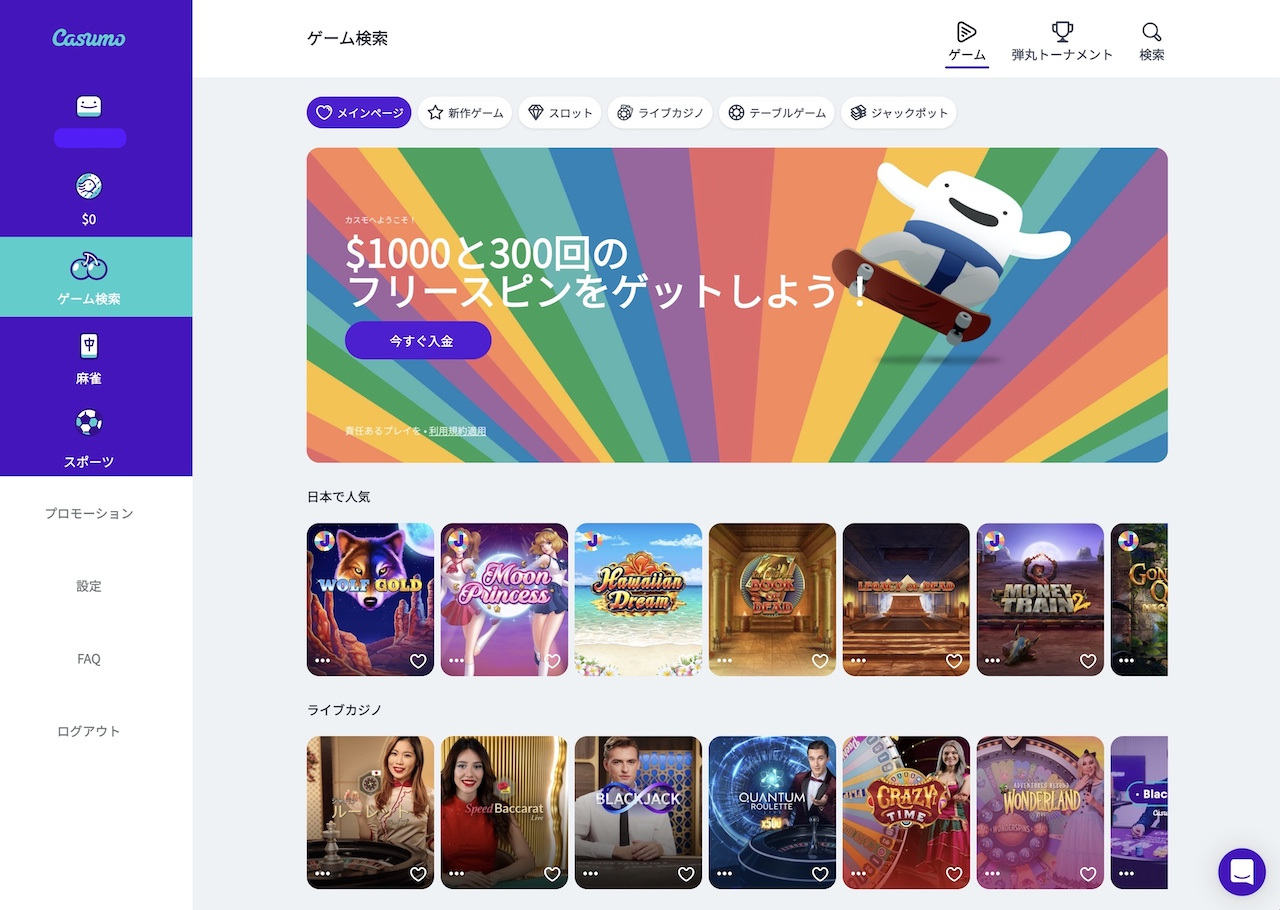Viewport: 1280px width, 910px height.
Task: Toggle the heart on Moon Princess
Action: point(551,661)
